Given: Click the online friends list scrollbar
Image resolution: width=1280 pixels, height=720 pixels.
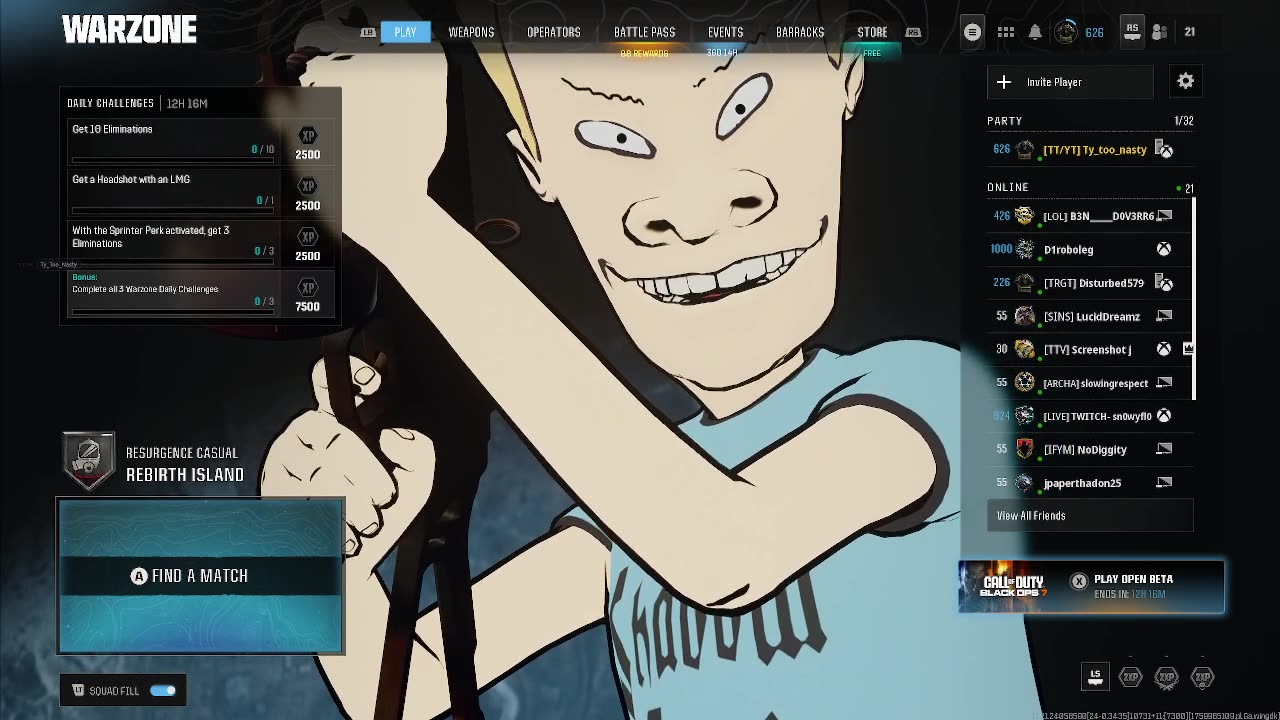Looking at the screenshot, I should [1194, 298].
